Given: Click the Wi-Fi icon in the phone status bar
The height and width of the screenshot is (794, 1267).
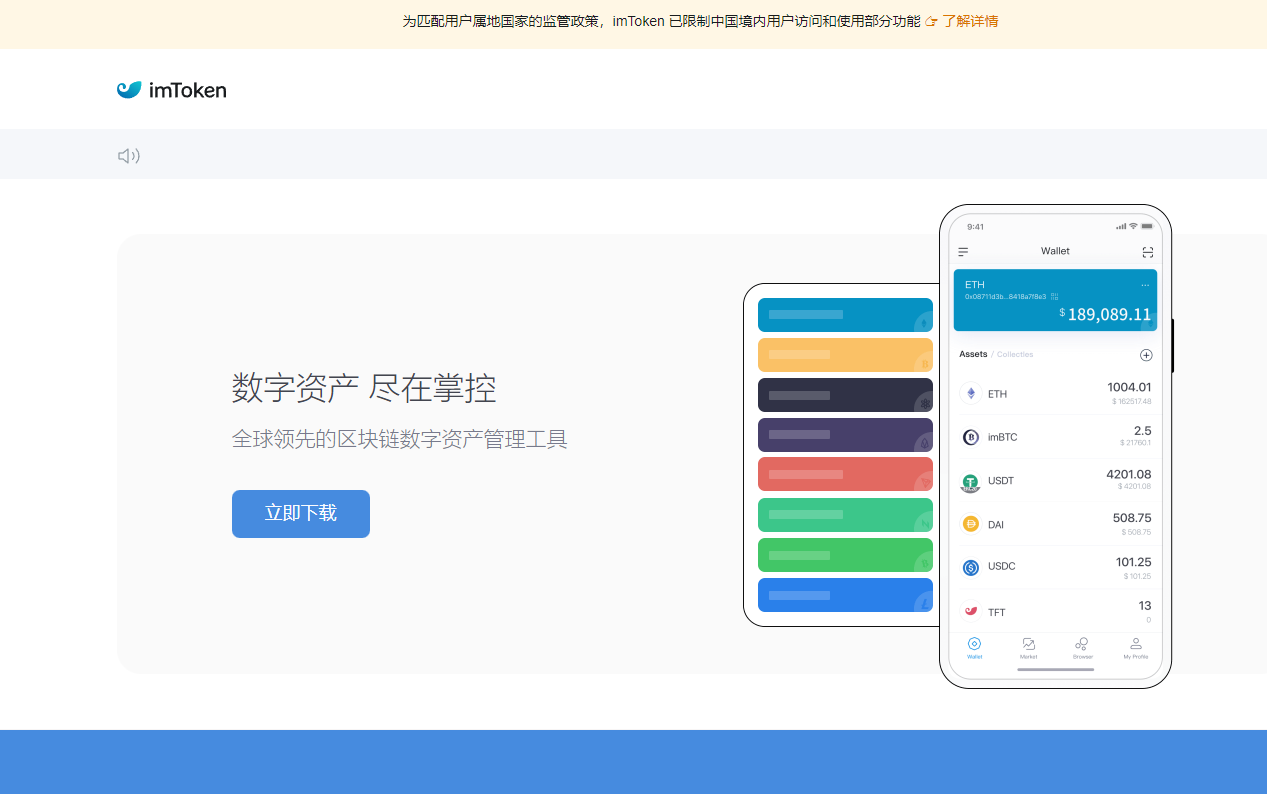Looking at the screenshot, I should (1133, 226).
